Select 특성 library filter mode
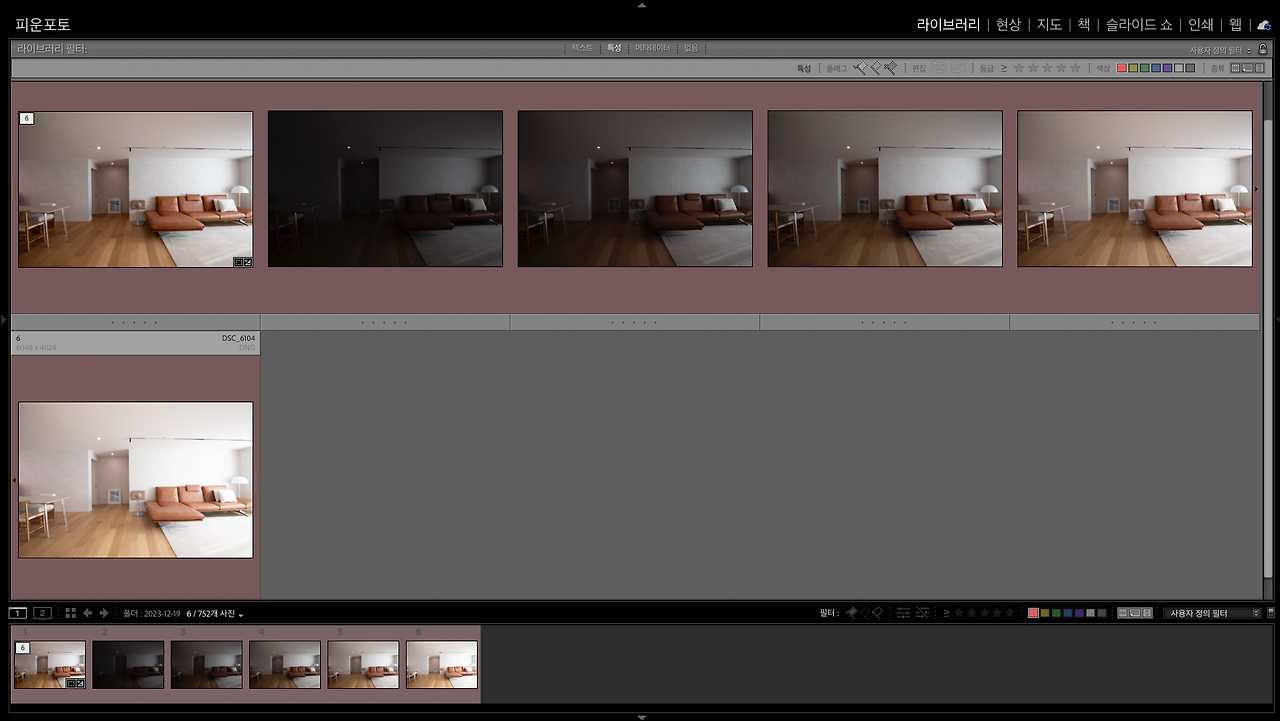This screenshot has width=1280, height=721. click(x=614, y=48)
